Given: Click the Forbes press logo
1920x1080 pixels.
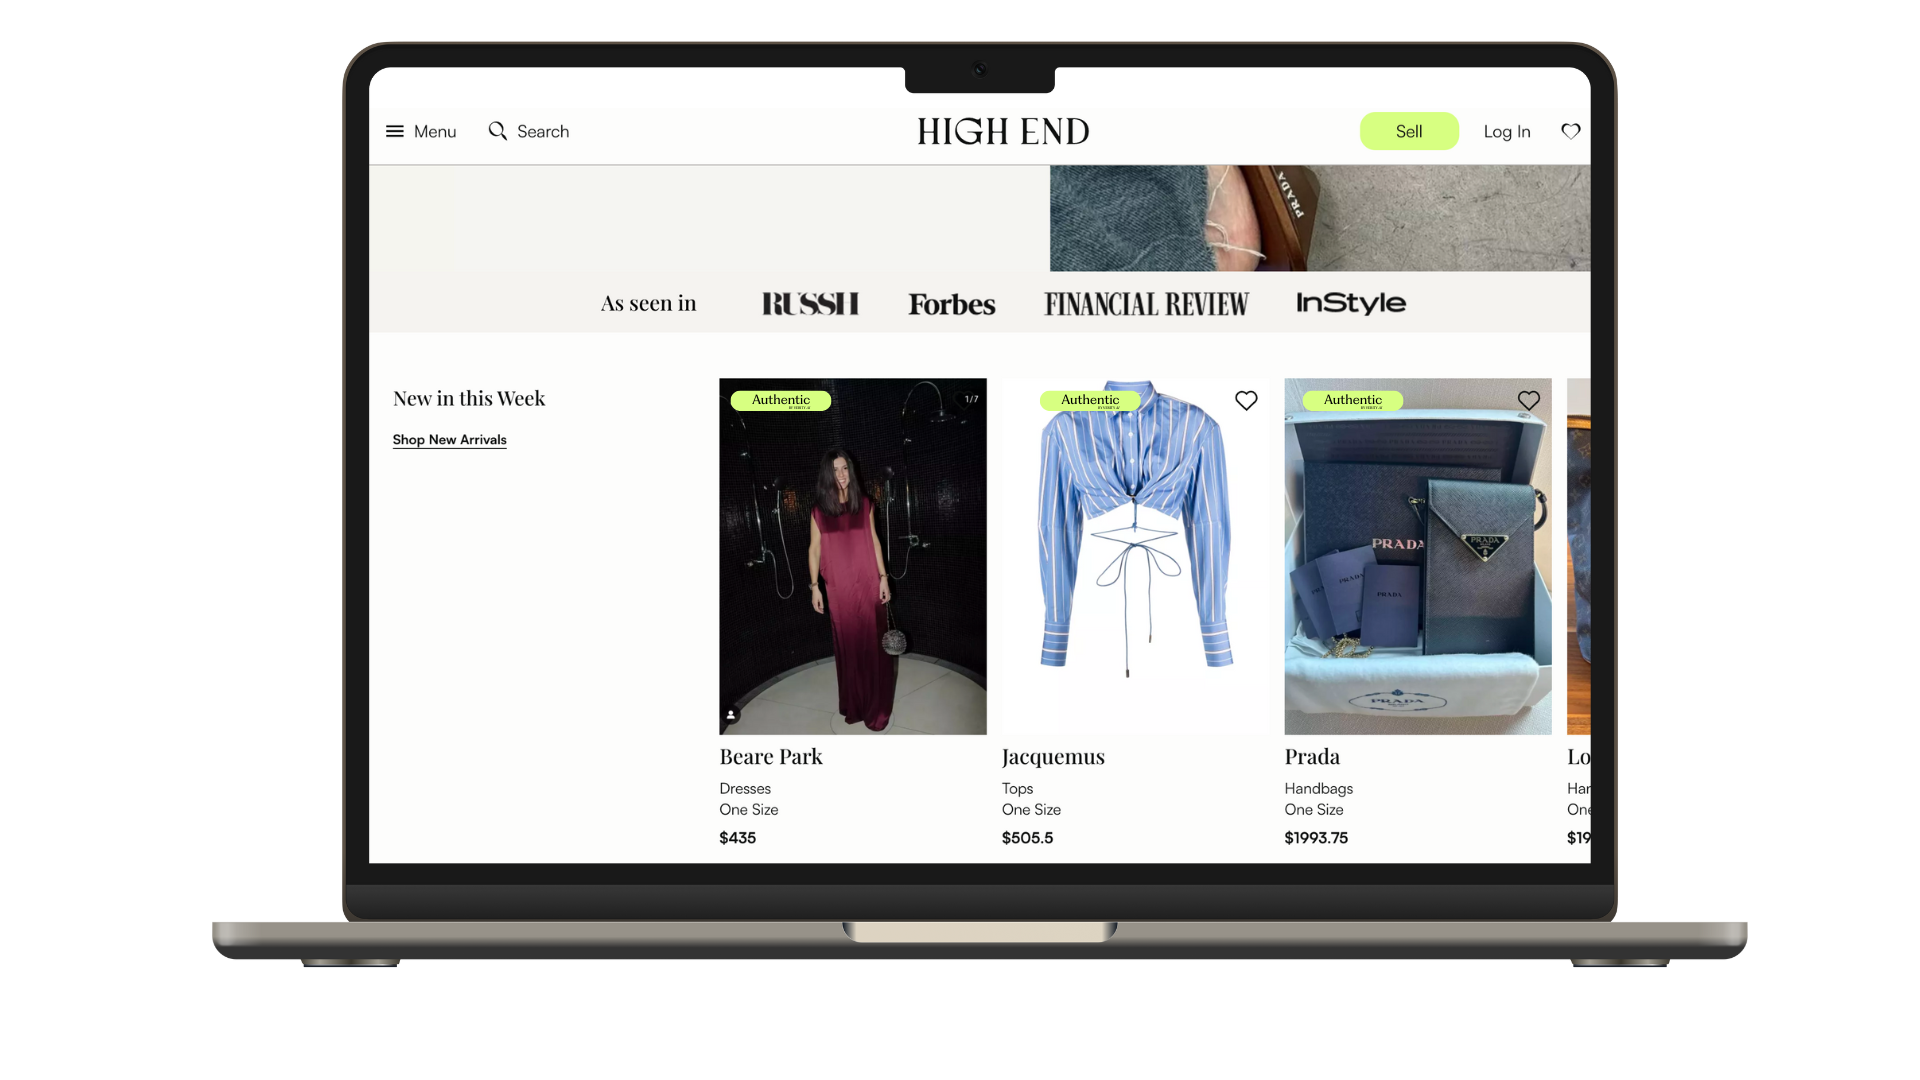Looking at the screenshot, I should point(951,303).
